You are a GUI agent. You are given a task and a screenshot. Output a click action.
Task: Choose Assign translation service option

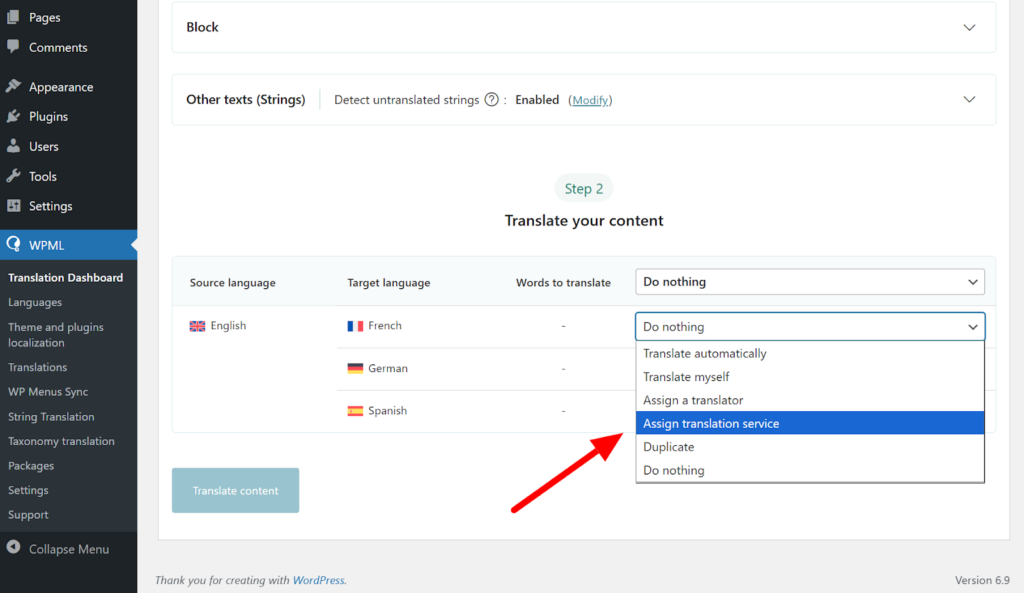[x=810, y=423]
